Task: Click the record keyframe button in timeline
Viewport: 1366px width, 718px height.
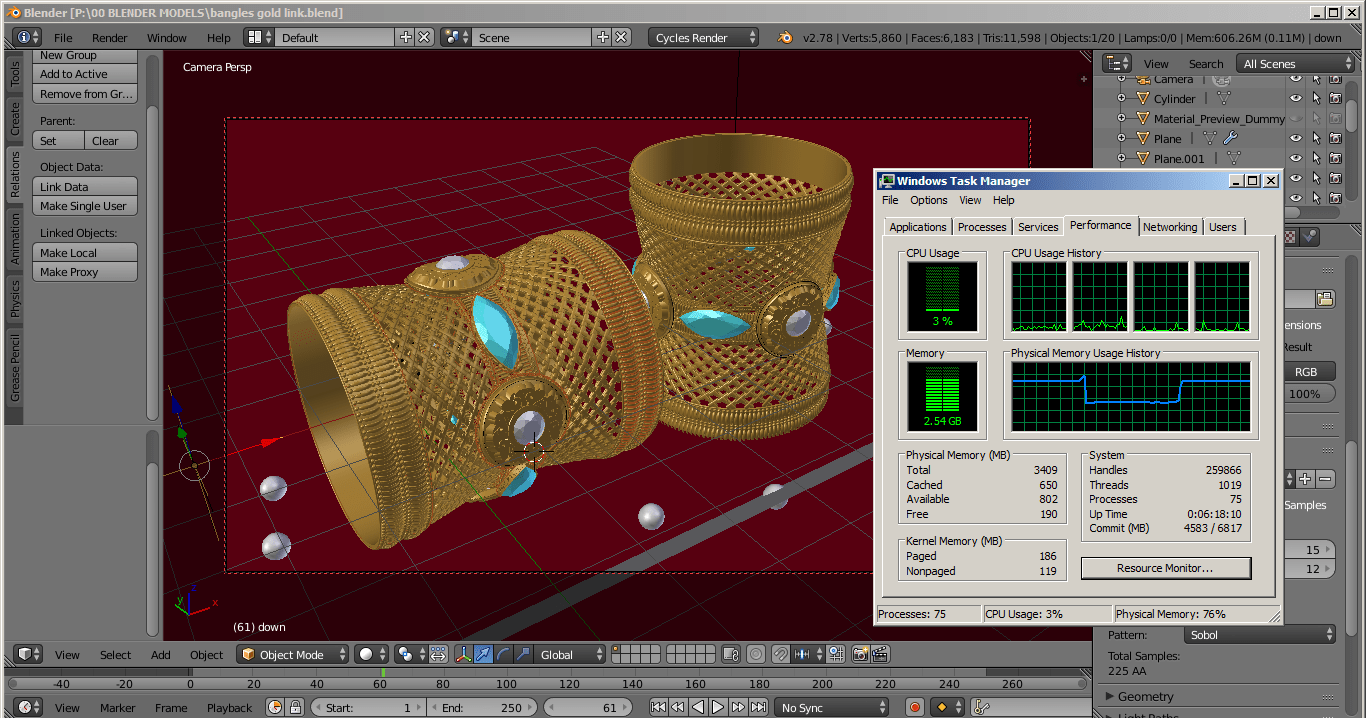Action: click(914, 707)
